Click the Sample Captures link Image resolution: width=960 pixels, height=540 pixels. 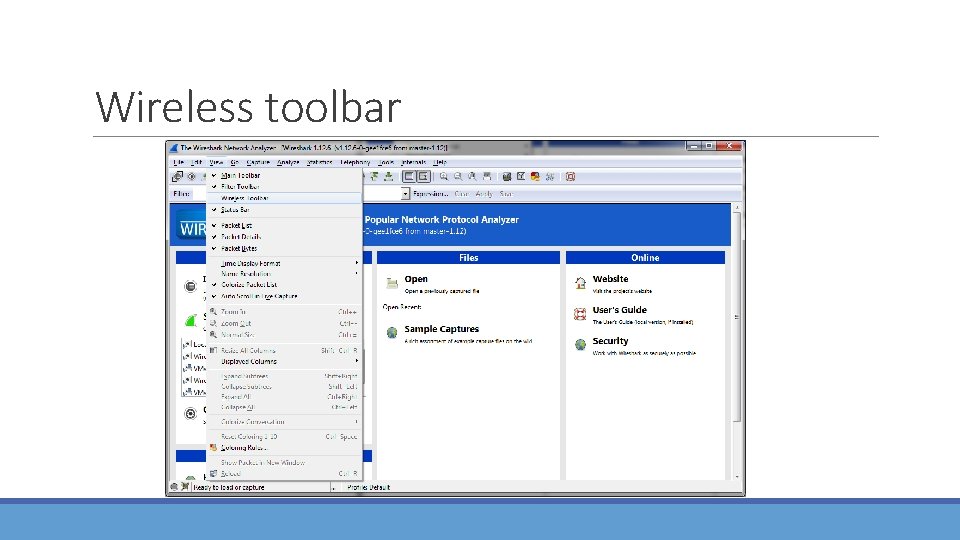coord(441,329)
